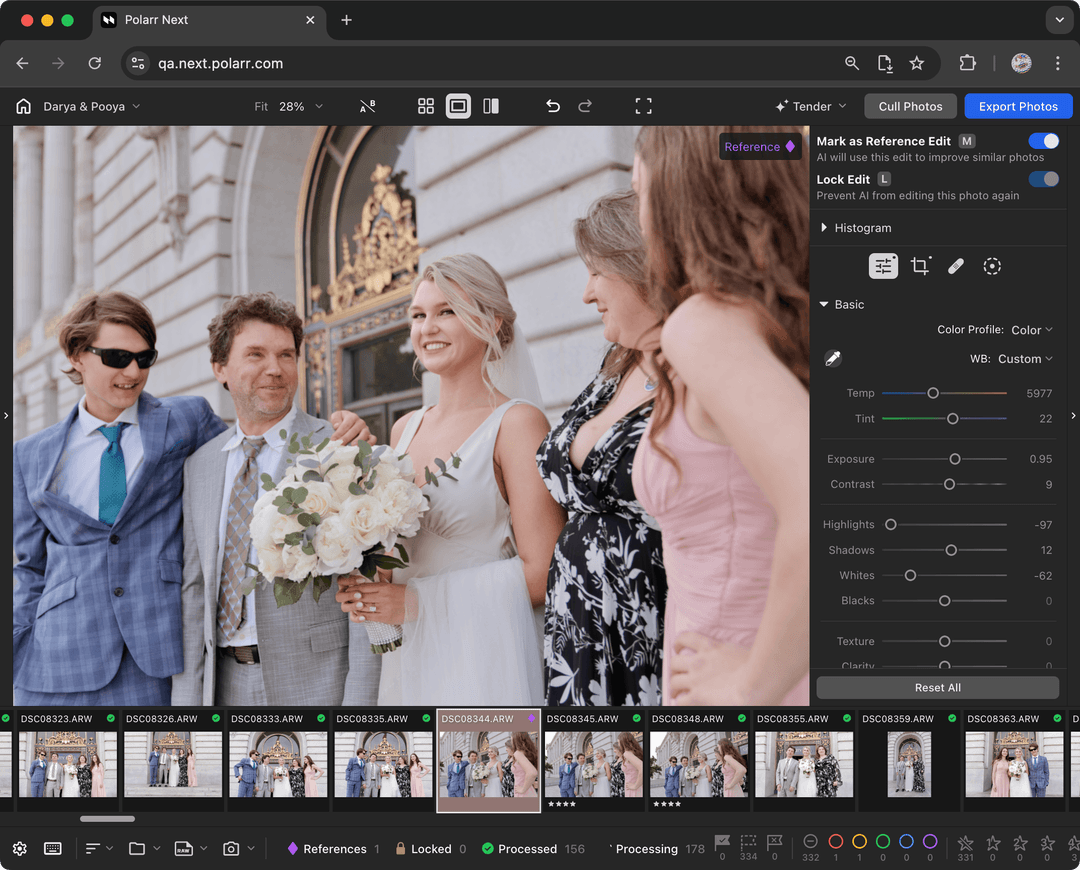Open the split compare view

[x=491, y=106]
